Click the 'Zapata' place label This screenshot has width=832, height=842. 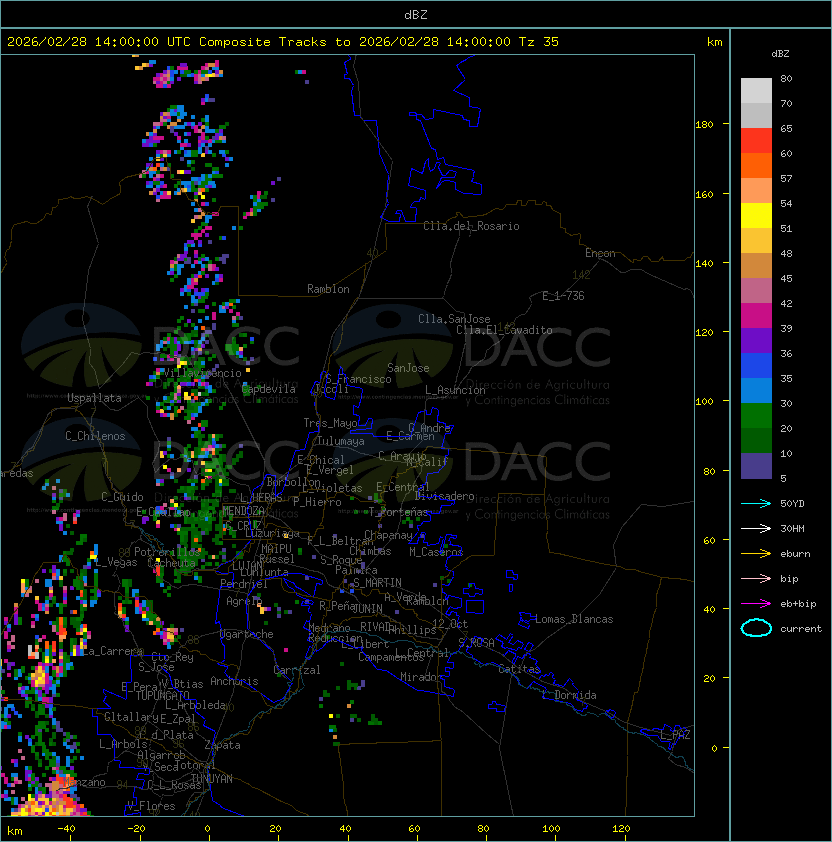point(222,745)
